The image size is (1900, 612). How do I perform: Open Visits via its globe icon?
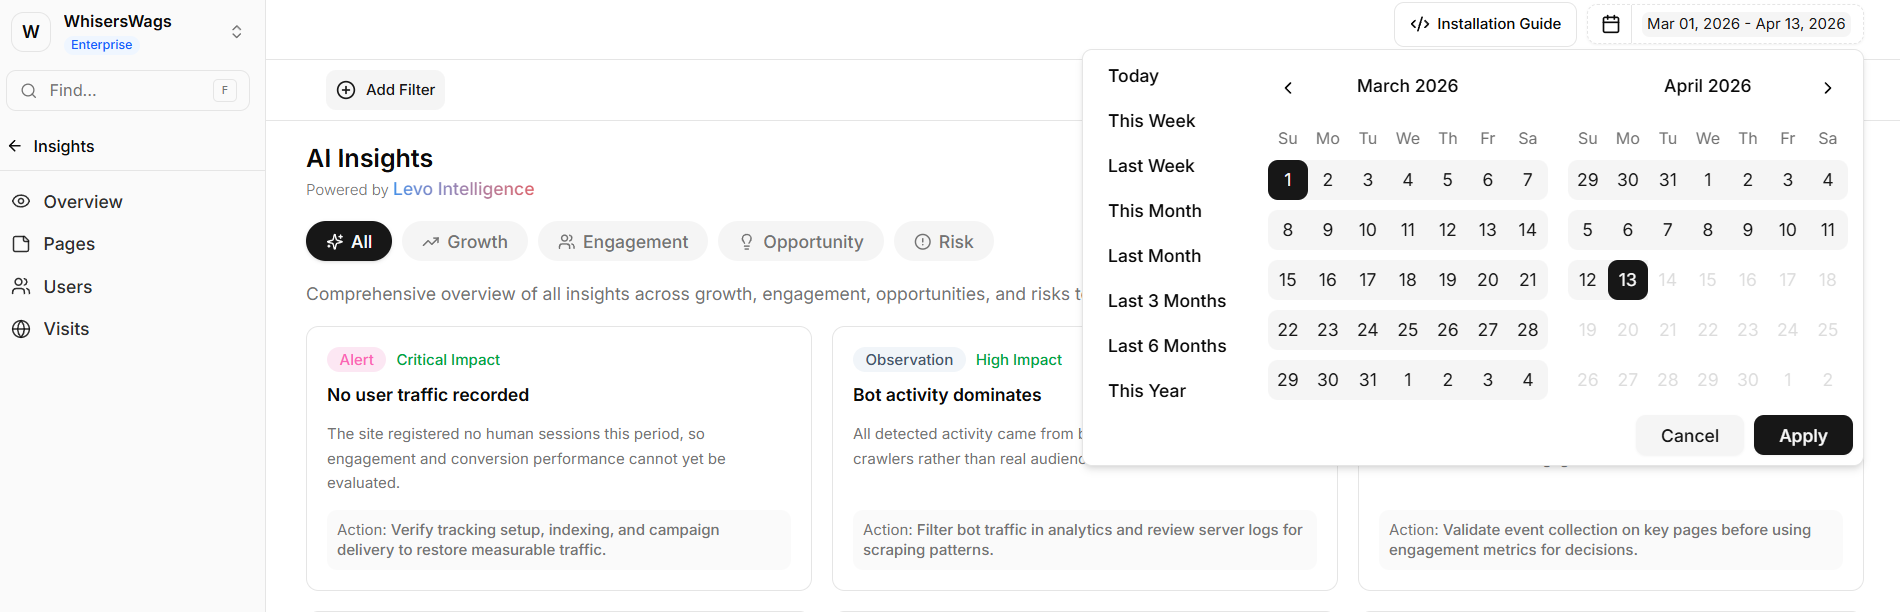click(x=21, y=329)
